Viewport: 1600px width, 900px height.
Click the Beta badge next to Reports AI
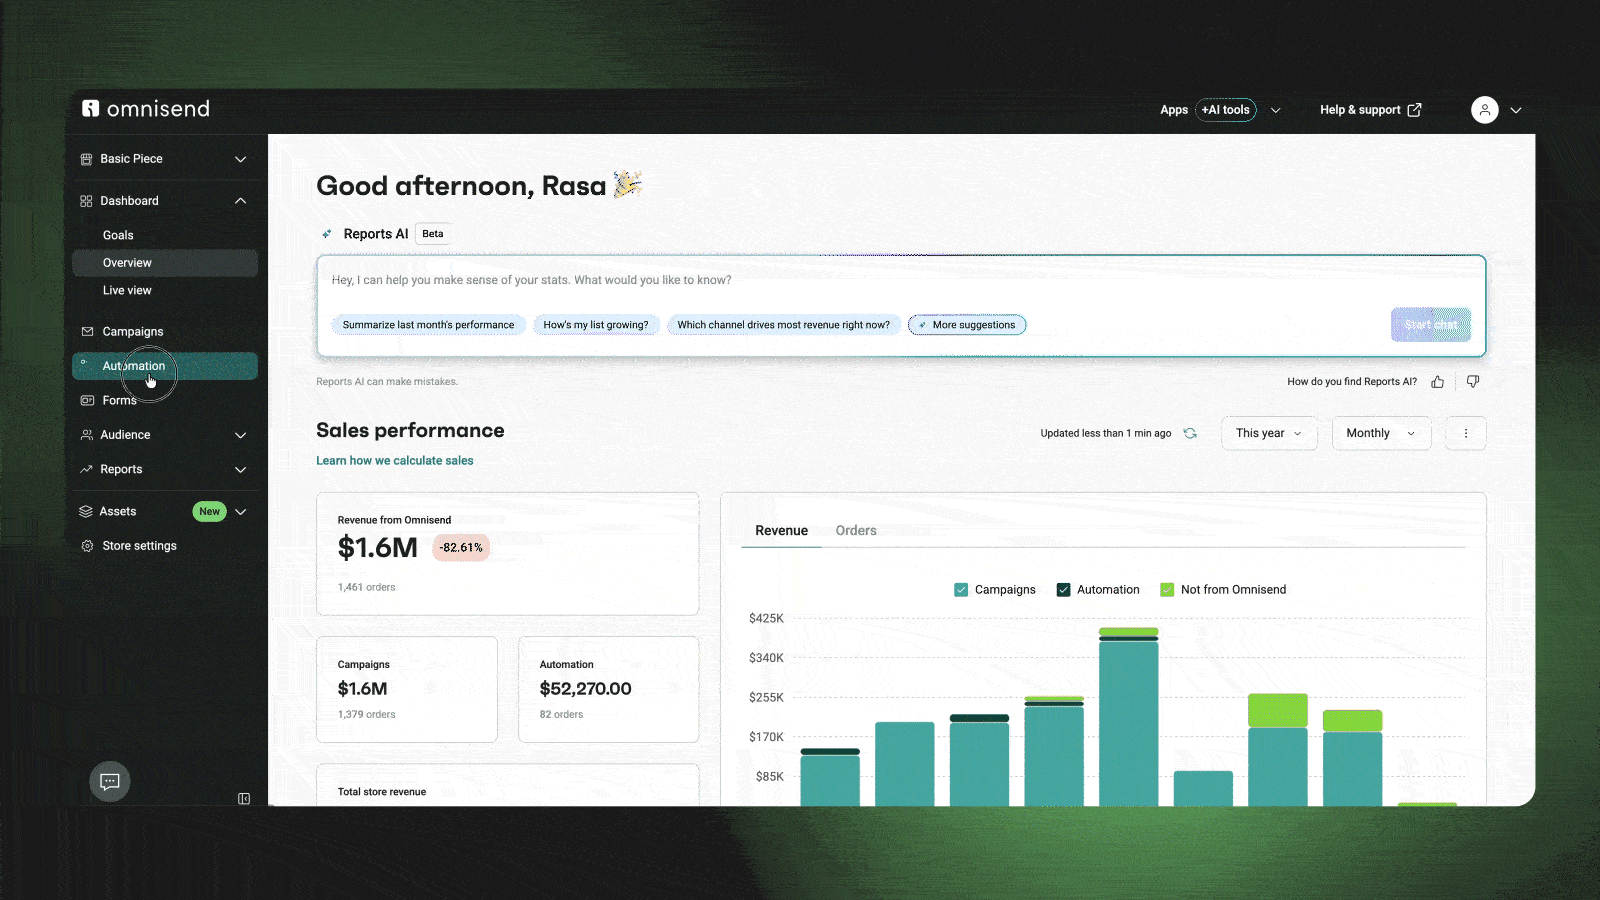(x=433, y=234)
